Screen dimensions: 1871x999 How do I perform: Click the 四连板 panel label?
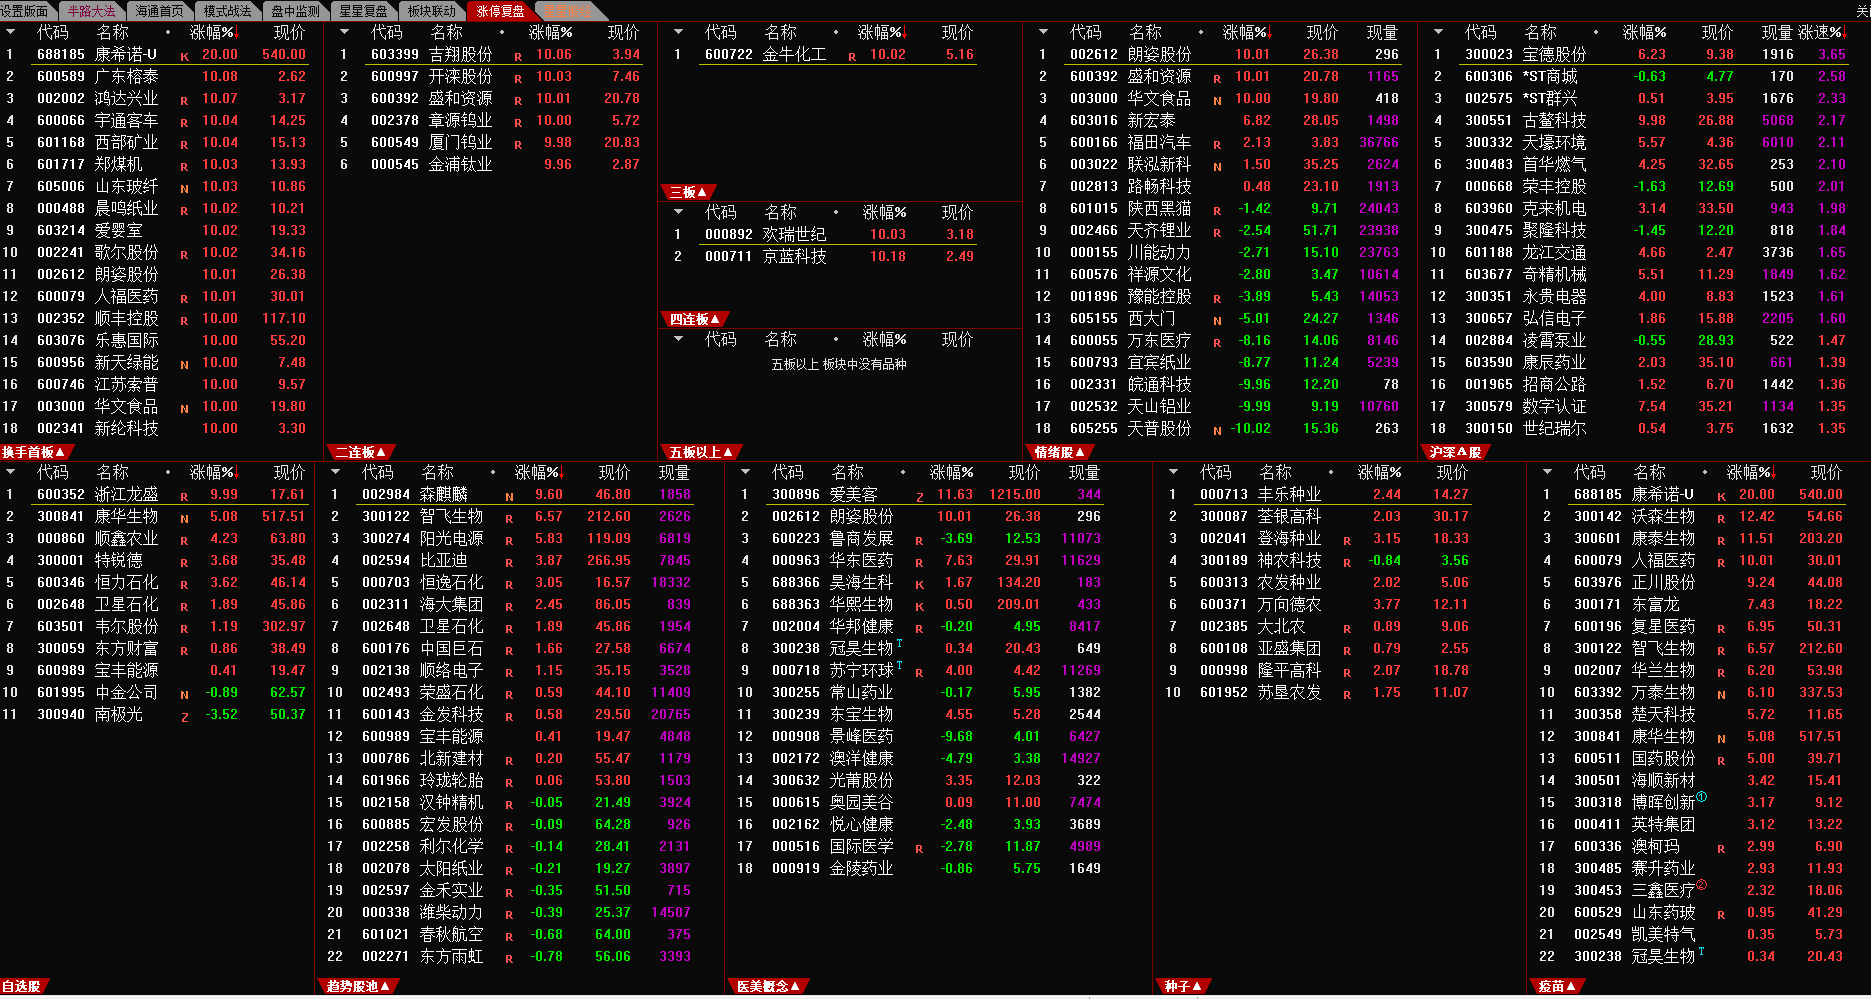click(x=694, y=319)
